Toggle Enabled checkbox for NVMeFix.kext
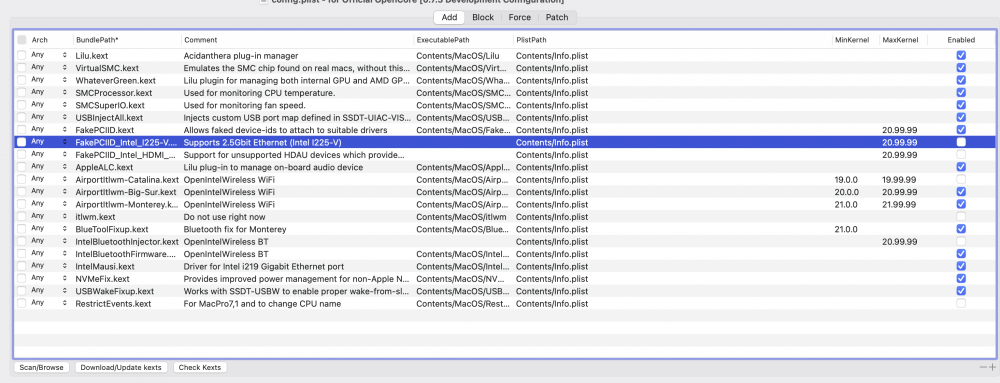The height and width of the screenshot is (383, 1000). click(x=961, y=278)
